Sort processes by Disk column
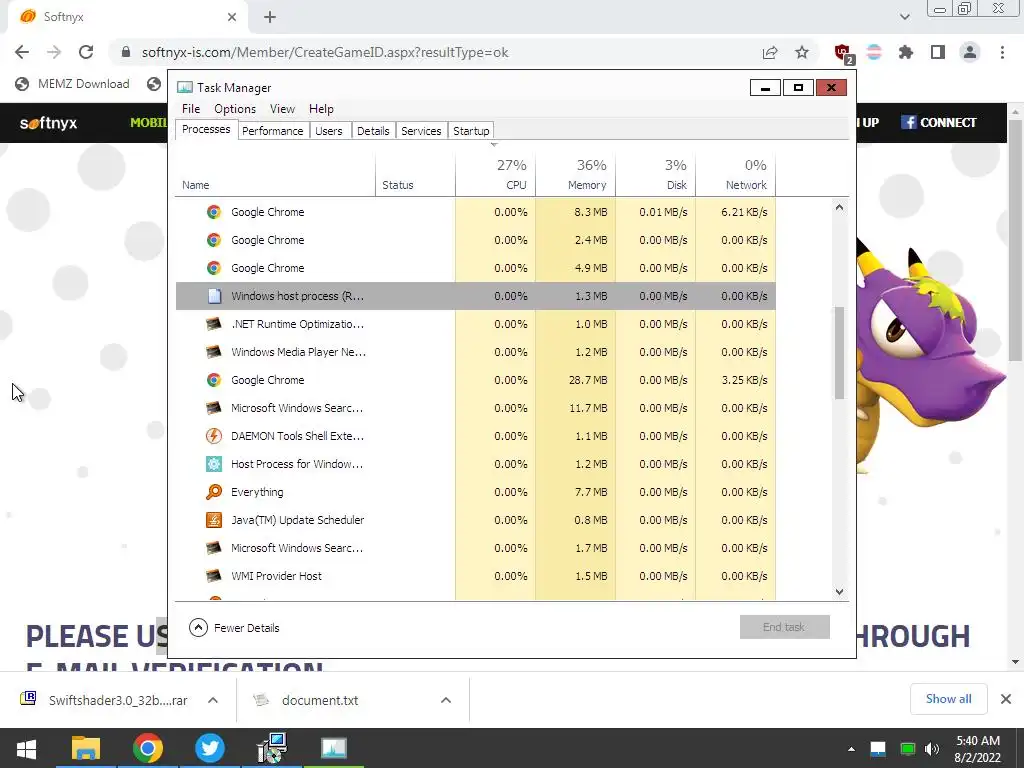Viewport: 1024px width, 768px height. pos(656,174)
